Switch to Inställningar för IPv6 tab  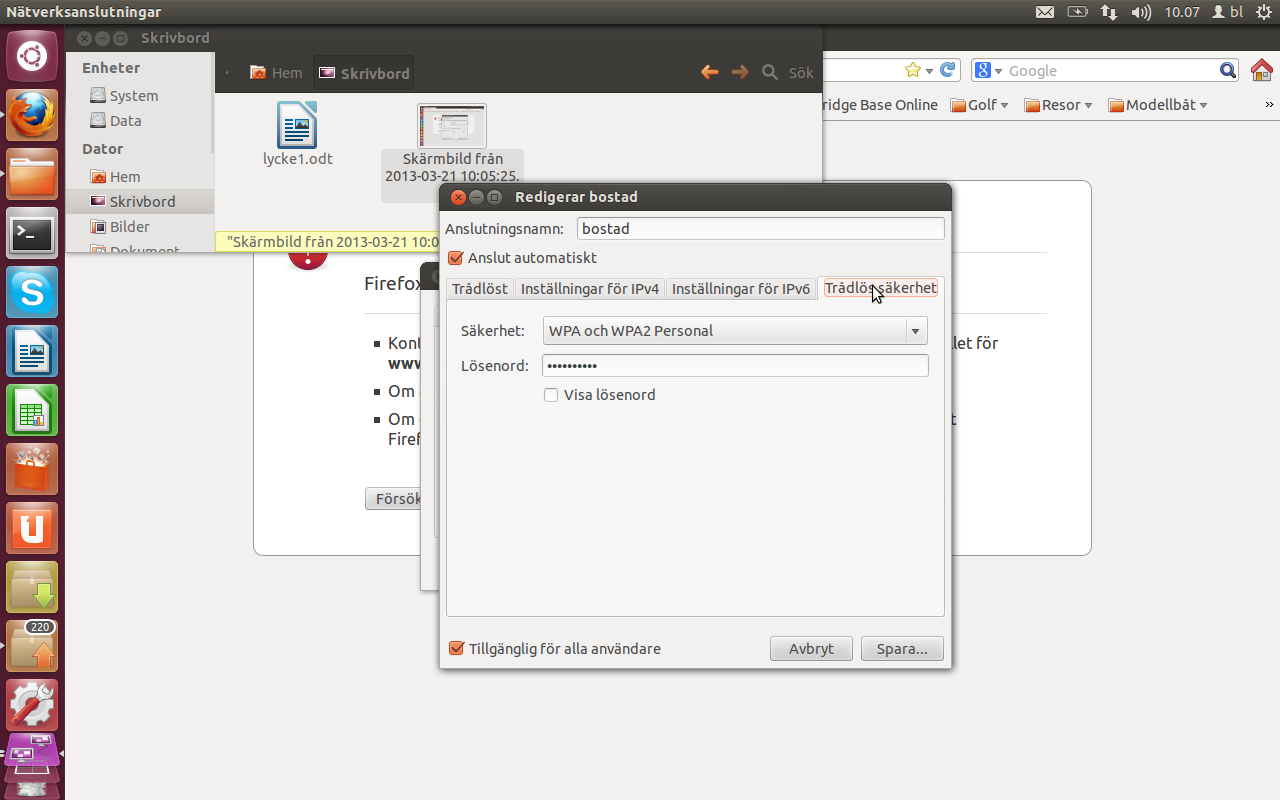[741, 289]
